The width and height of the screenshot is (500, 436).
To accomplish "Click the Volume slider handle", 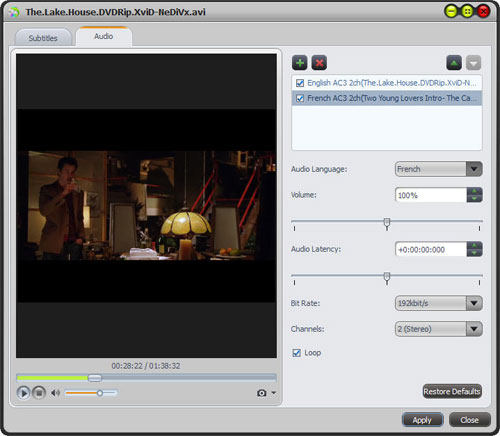I will tap(387, 224).
